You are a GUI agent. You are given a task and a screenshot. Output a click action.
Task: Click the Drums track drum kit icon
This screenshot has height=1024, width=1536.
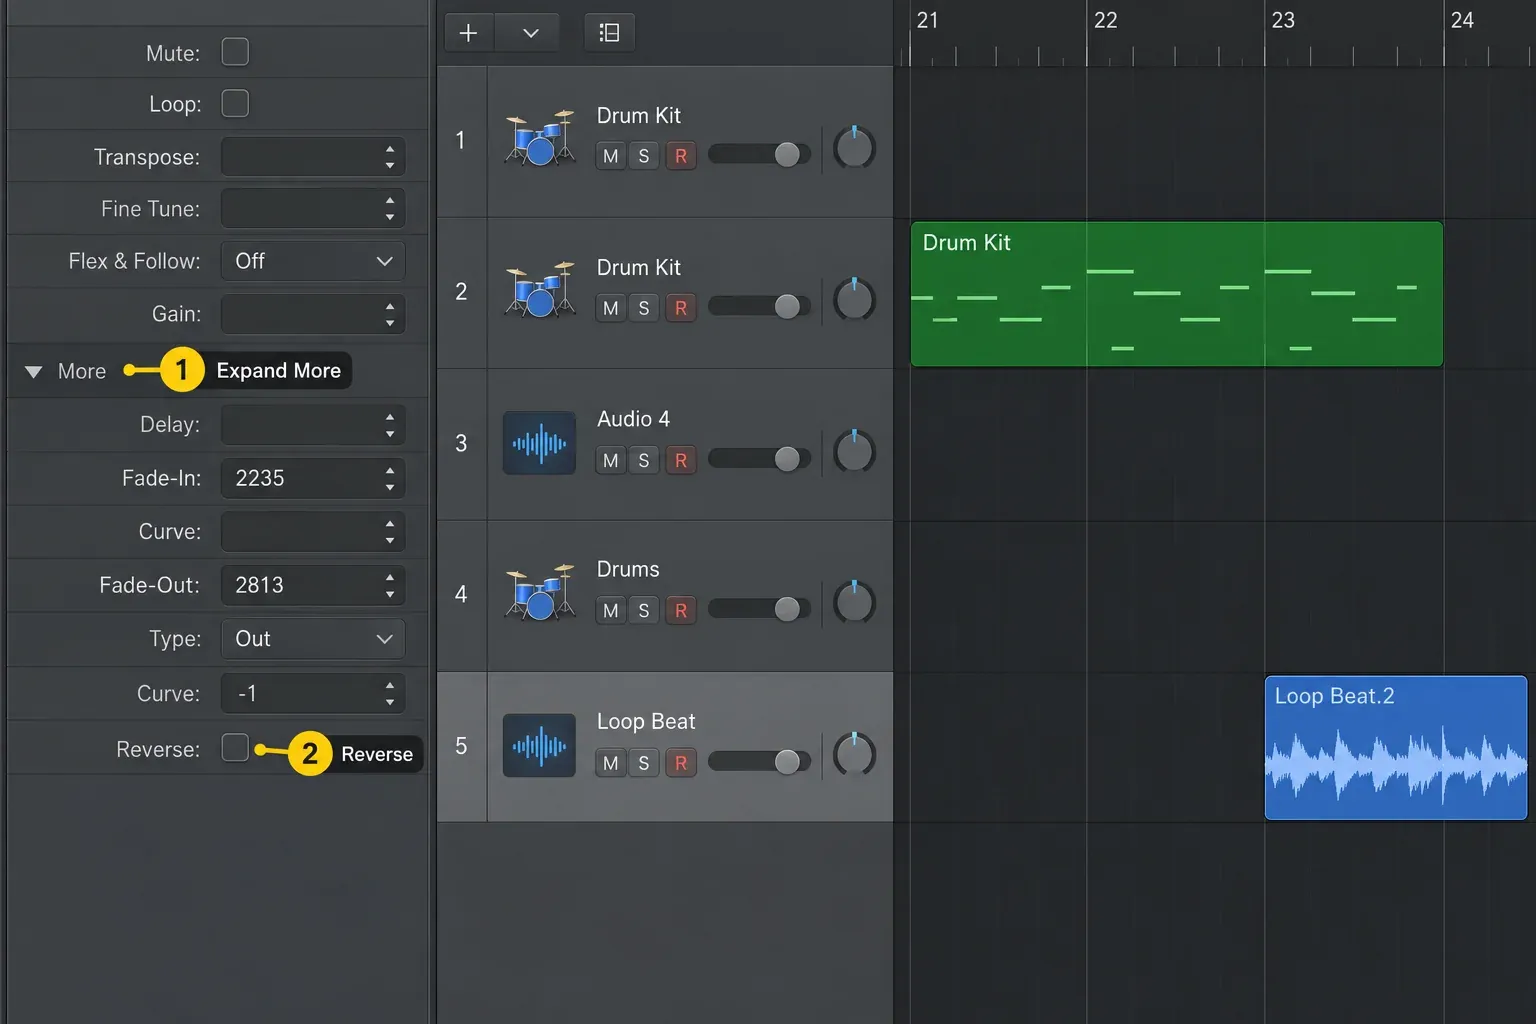pyautogui.click(x=540, y=592)
